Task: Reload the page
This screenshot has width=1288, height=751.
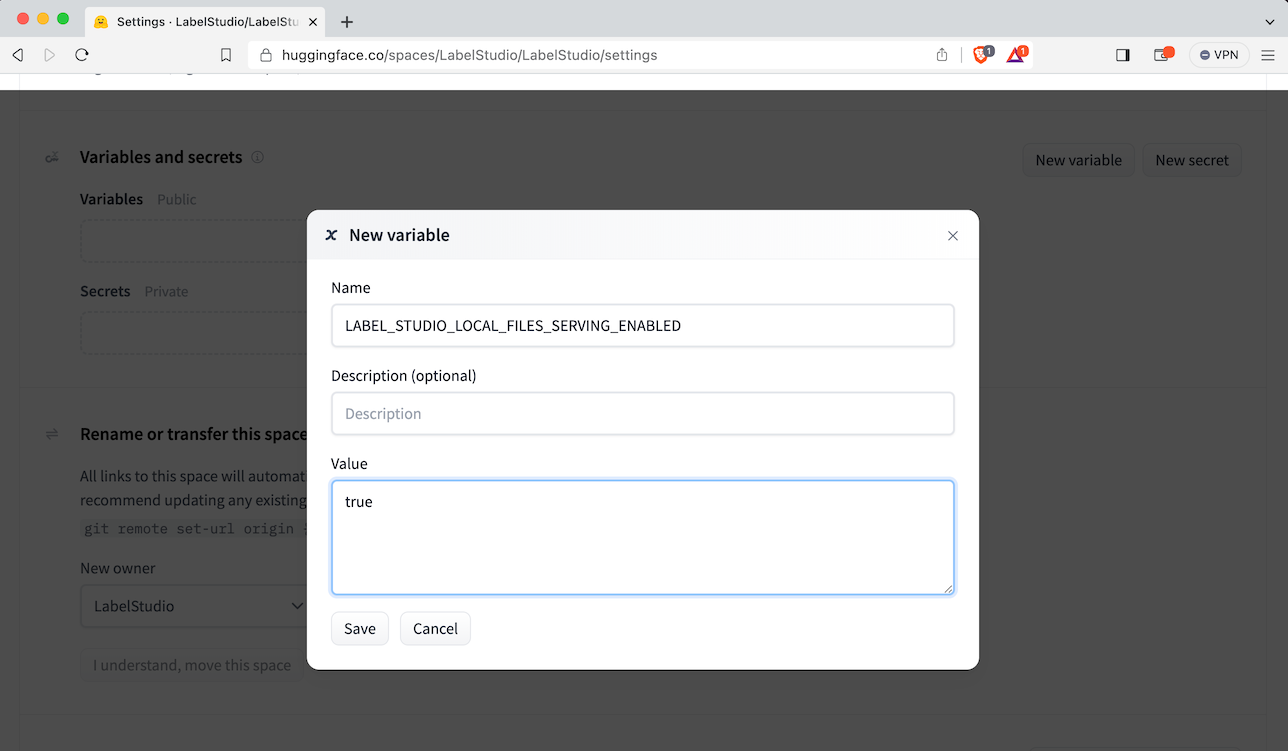Action: coord(82,55)
